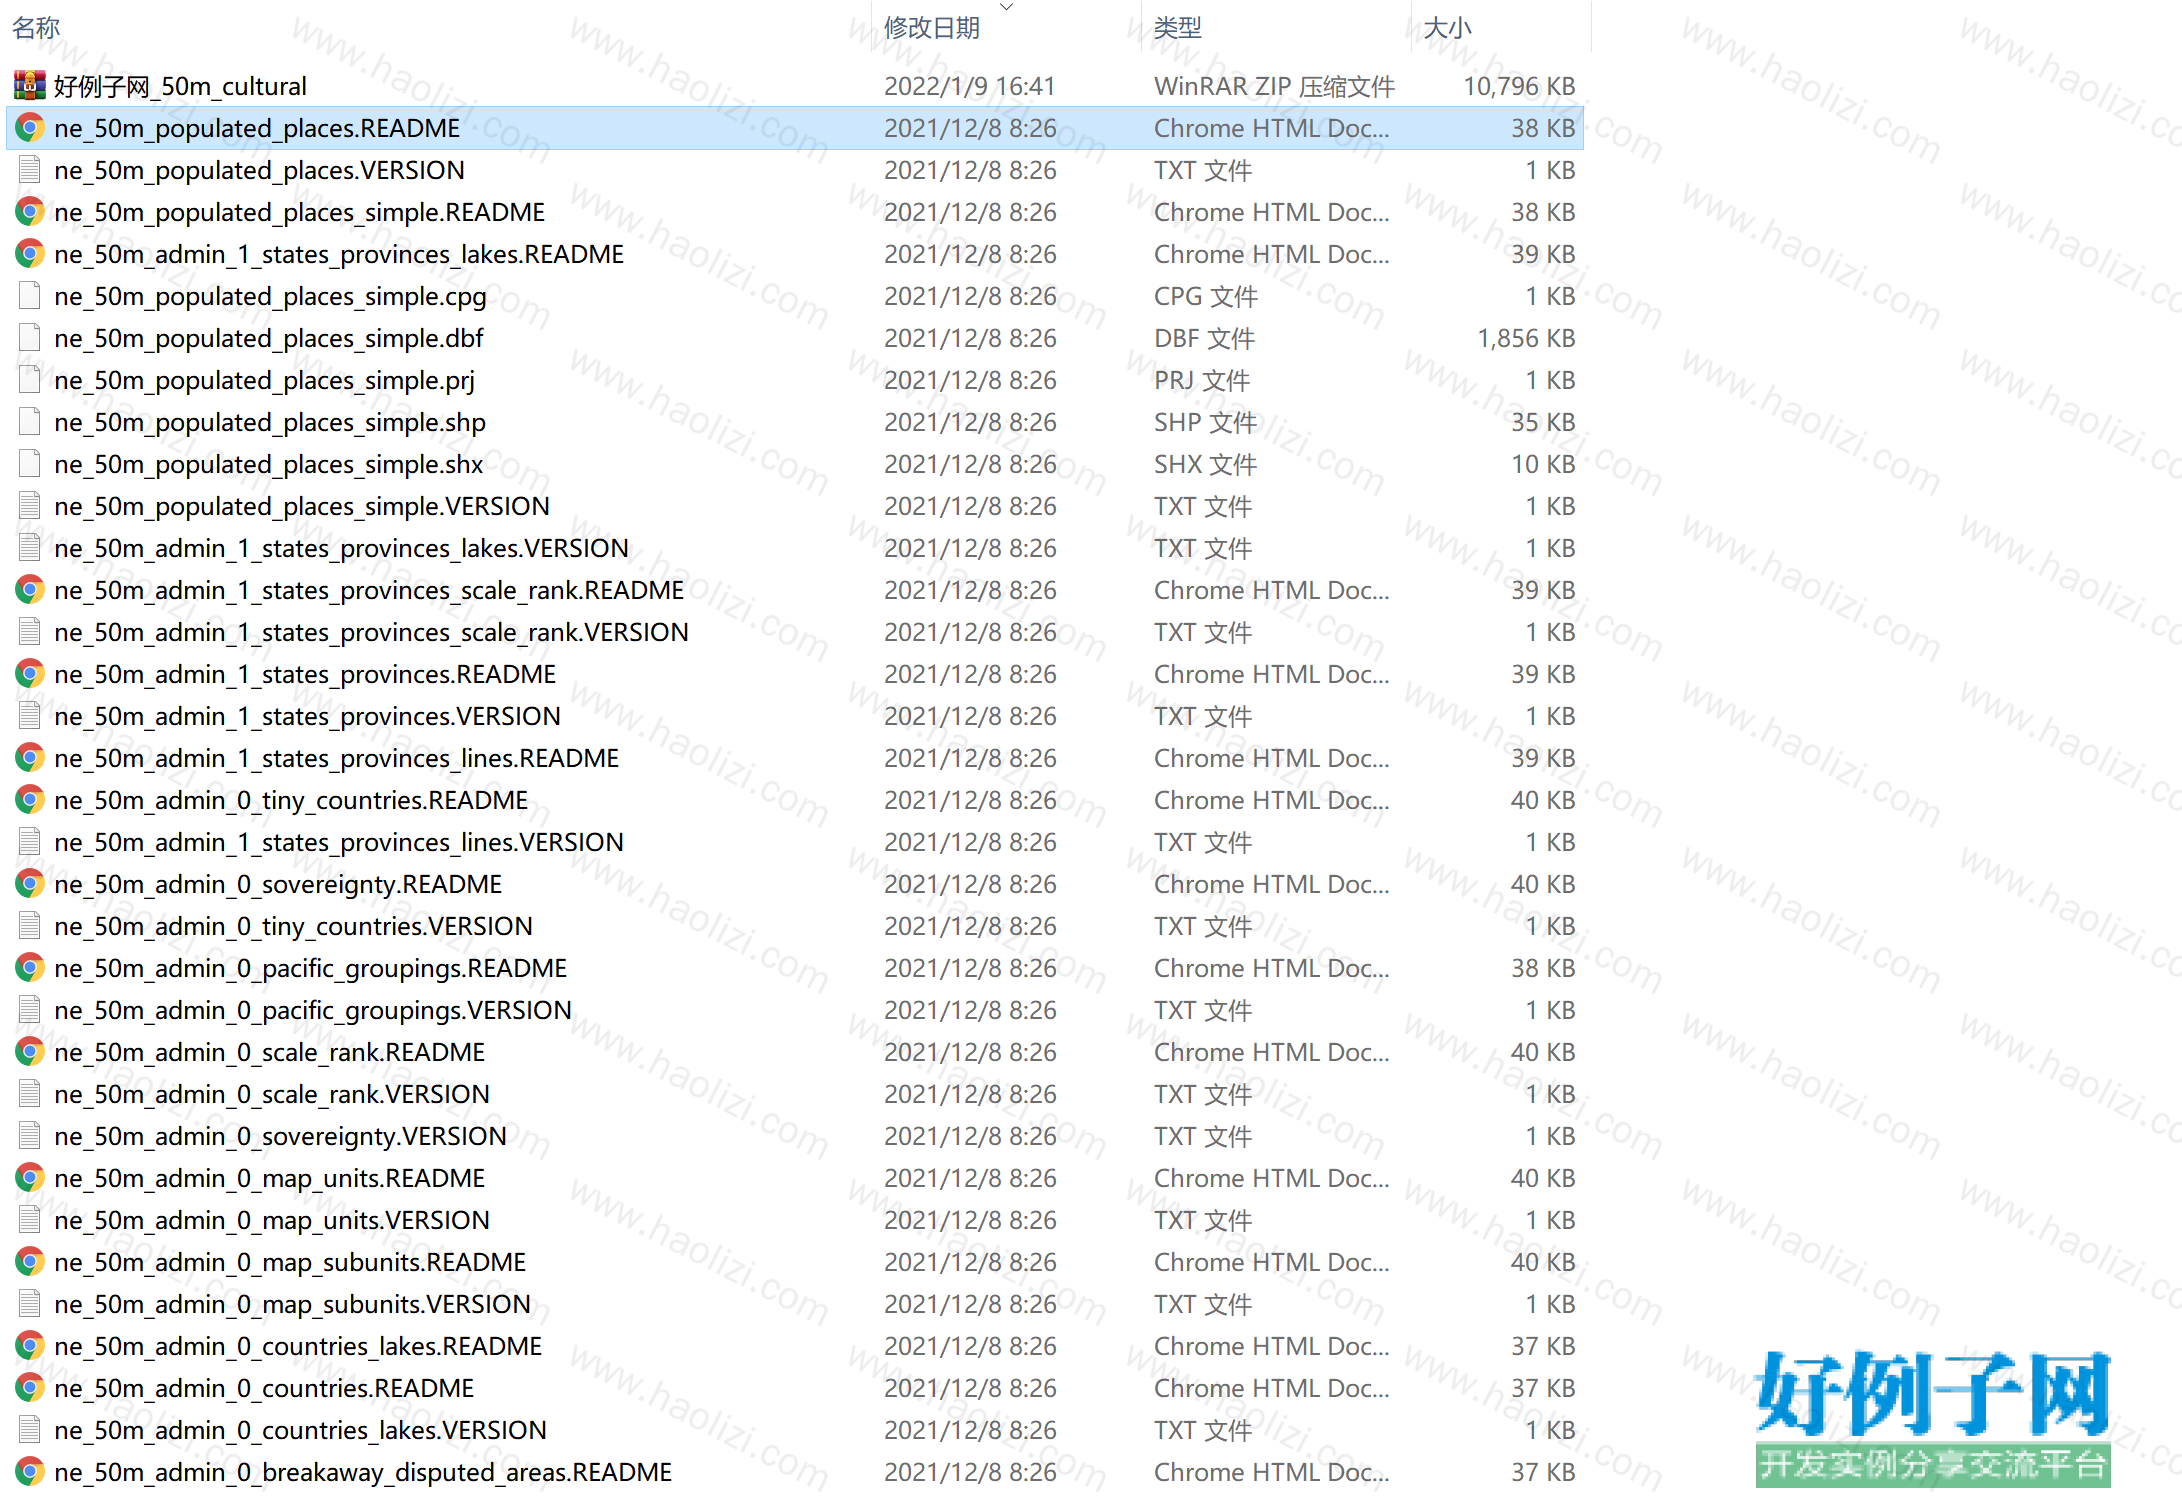2182x1498 pixels.
Task: Click Chrome icon of ne_50m_admin_0_tiny_countries.README
Action: click(x=30, y=800)
